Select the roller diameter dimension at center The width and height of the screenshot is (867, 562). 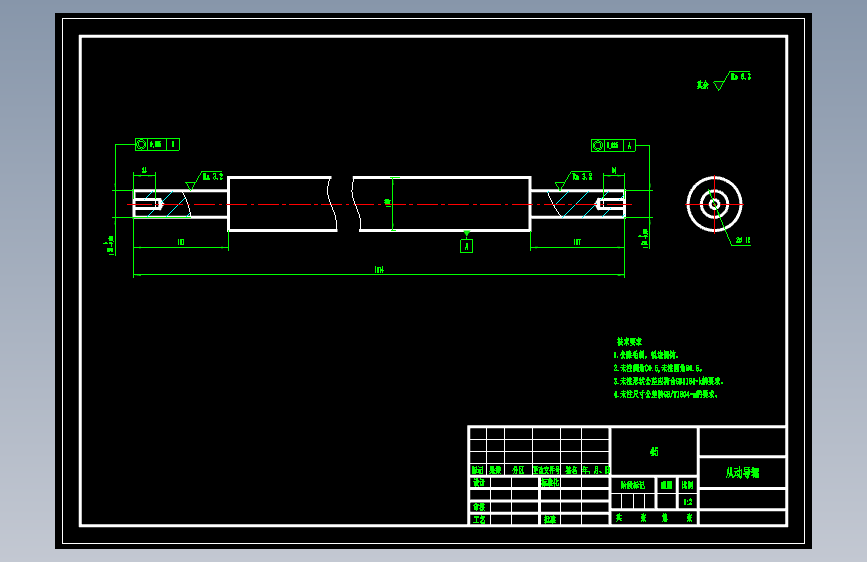click(388, 202)
